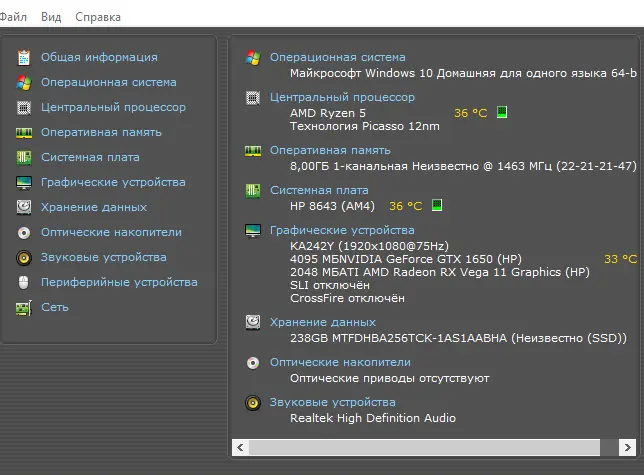Go to Хранение данных sidebar section
644x475 pixels.
pos(94,207)
